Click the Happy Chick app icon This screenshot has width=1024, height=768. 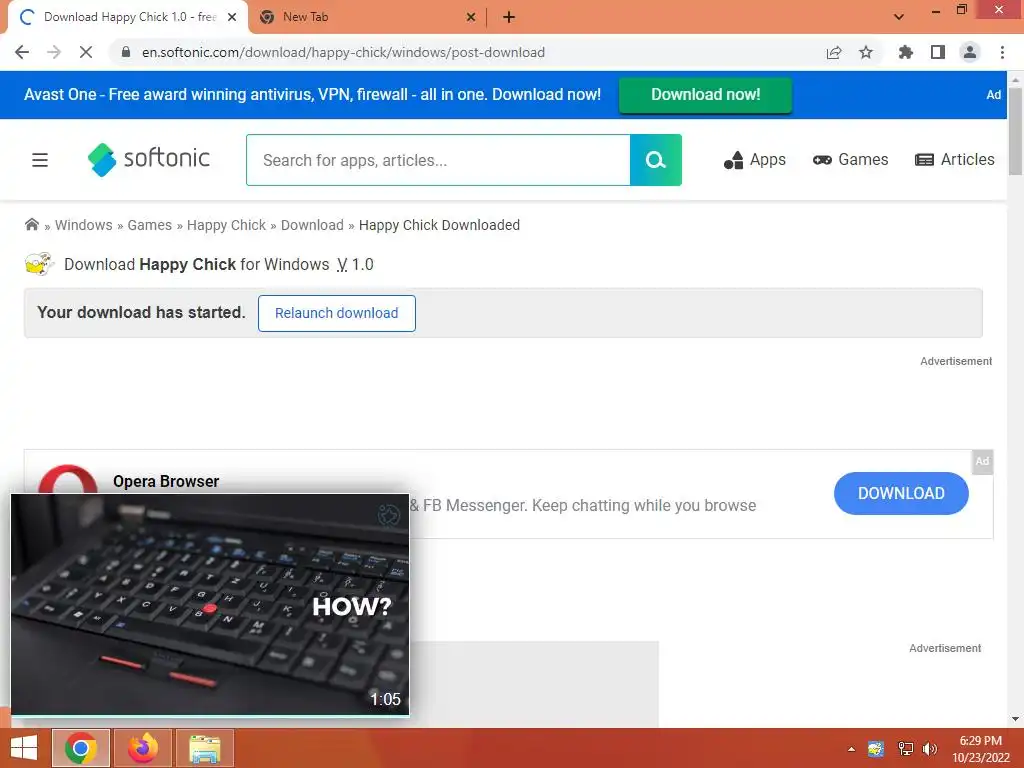point(39,264)
